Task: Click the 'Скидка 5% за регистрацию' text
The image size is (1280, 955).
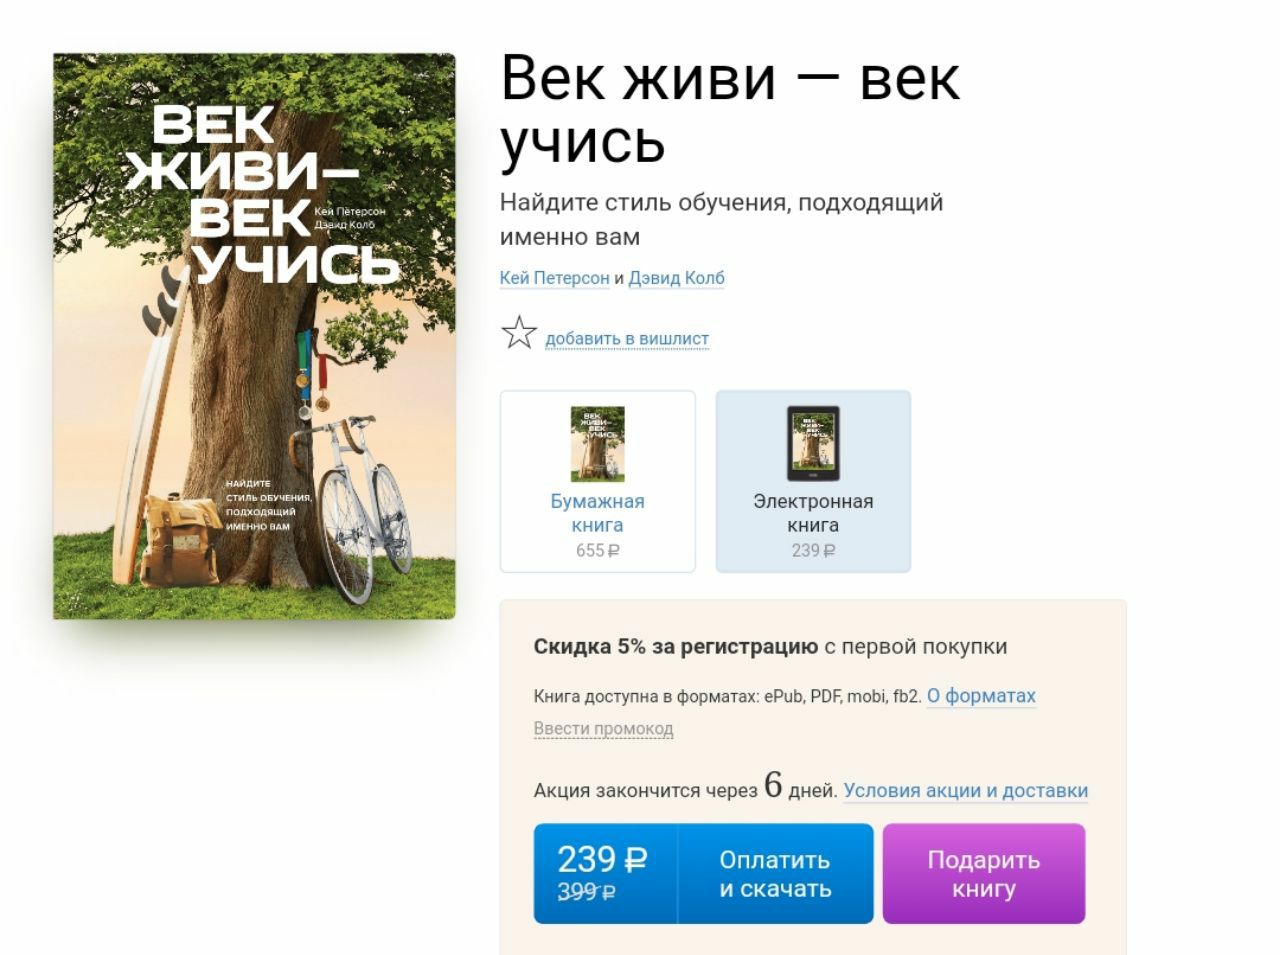Action: click(x=676, y=647)
